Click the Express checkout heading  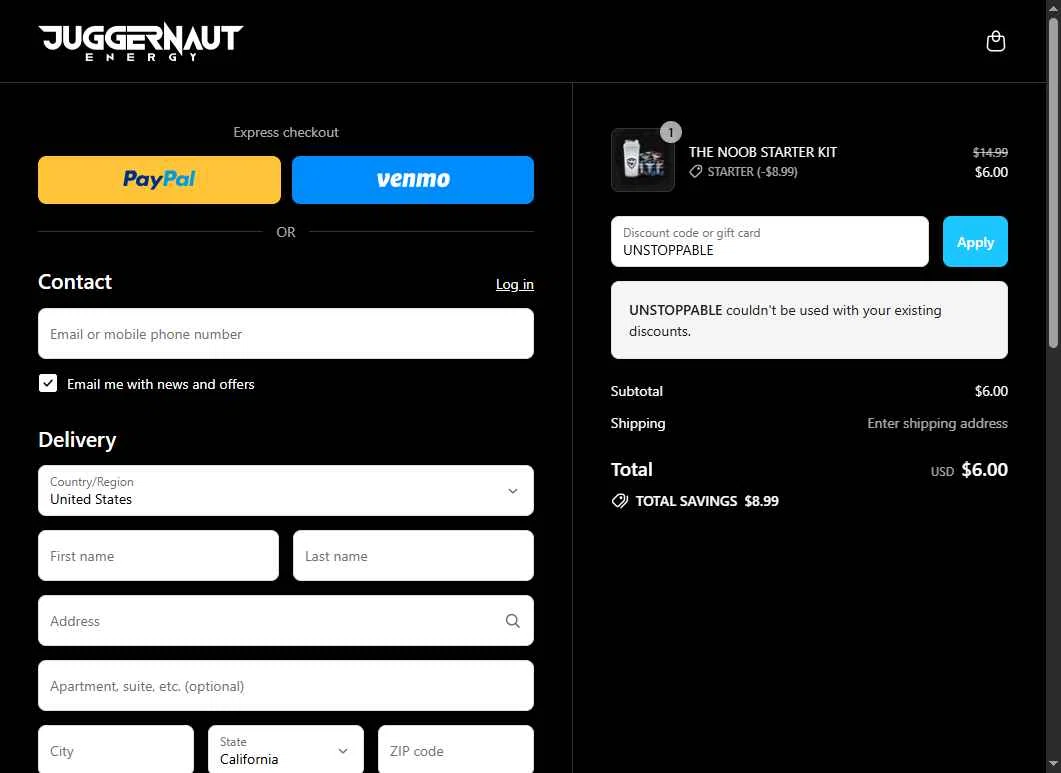pos(286,133)
